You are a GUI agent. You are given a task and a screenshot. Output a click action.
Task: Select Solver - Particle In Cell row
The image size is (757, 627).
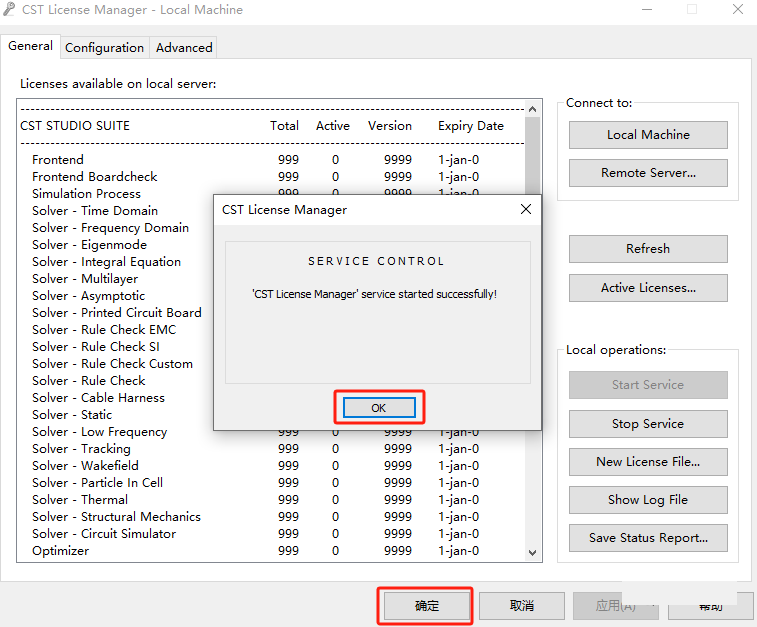point(271,483)
